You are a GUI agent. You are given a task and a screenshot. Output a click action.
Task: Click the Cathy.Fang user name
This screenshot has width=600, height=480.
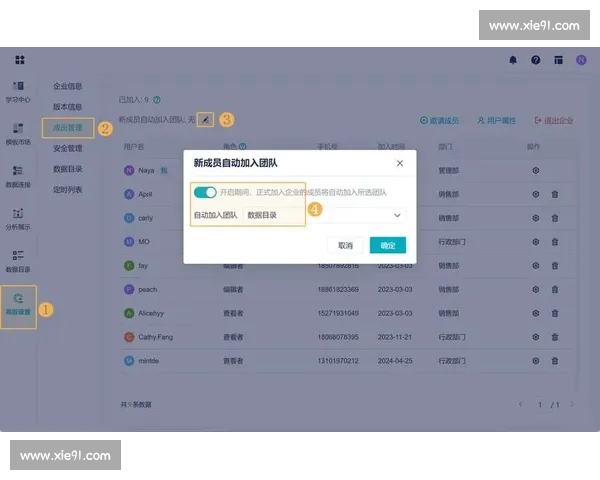point(156,337)
